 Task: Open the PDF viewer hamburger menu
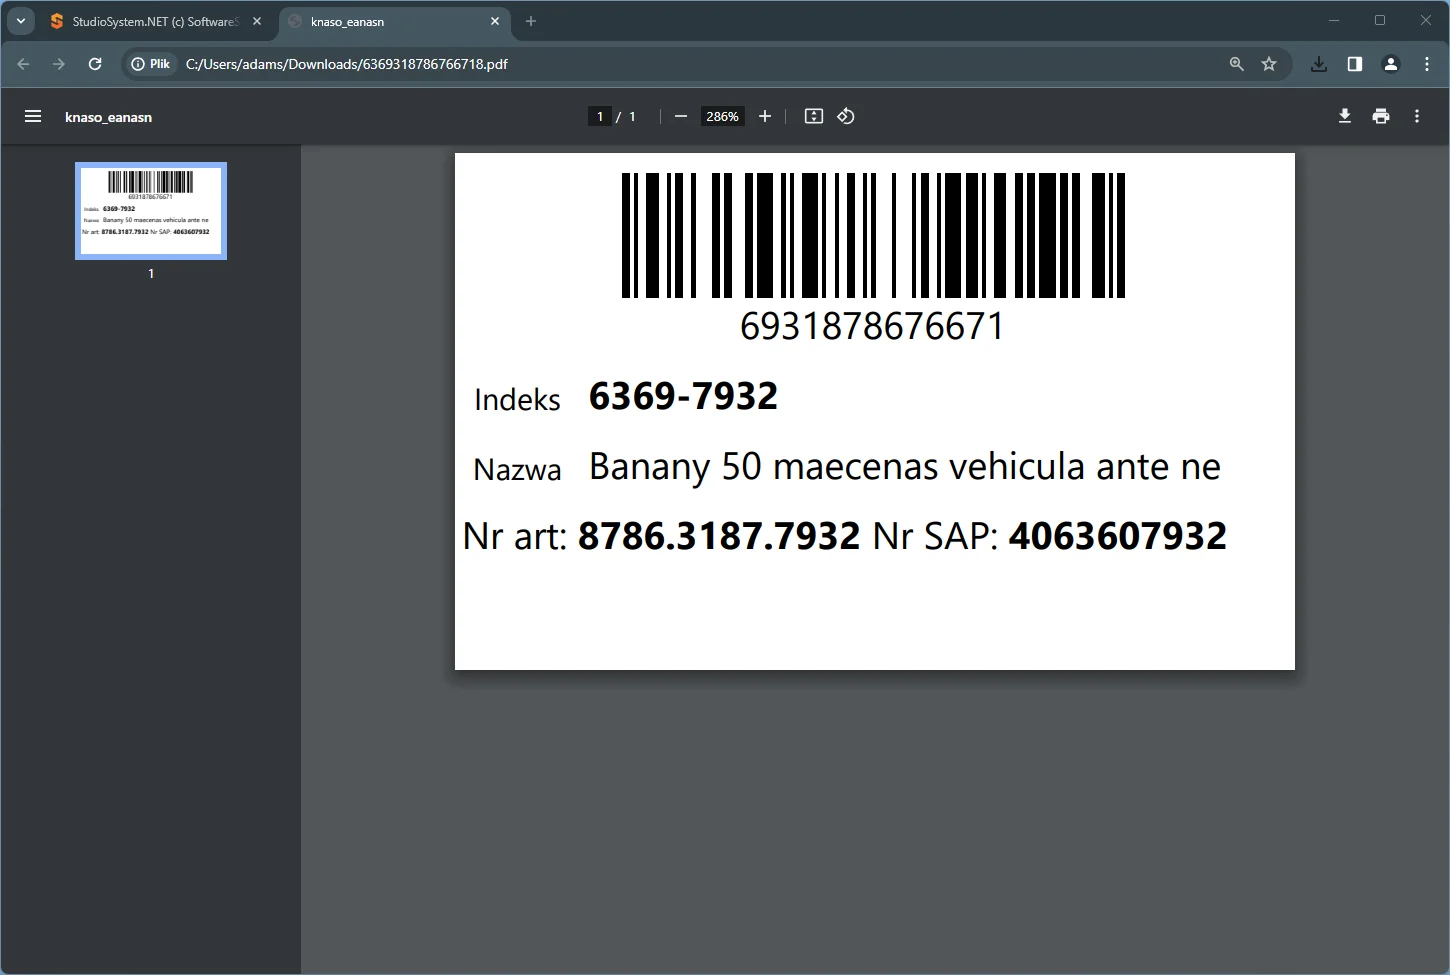point(33,116)
